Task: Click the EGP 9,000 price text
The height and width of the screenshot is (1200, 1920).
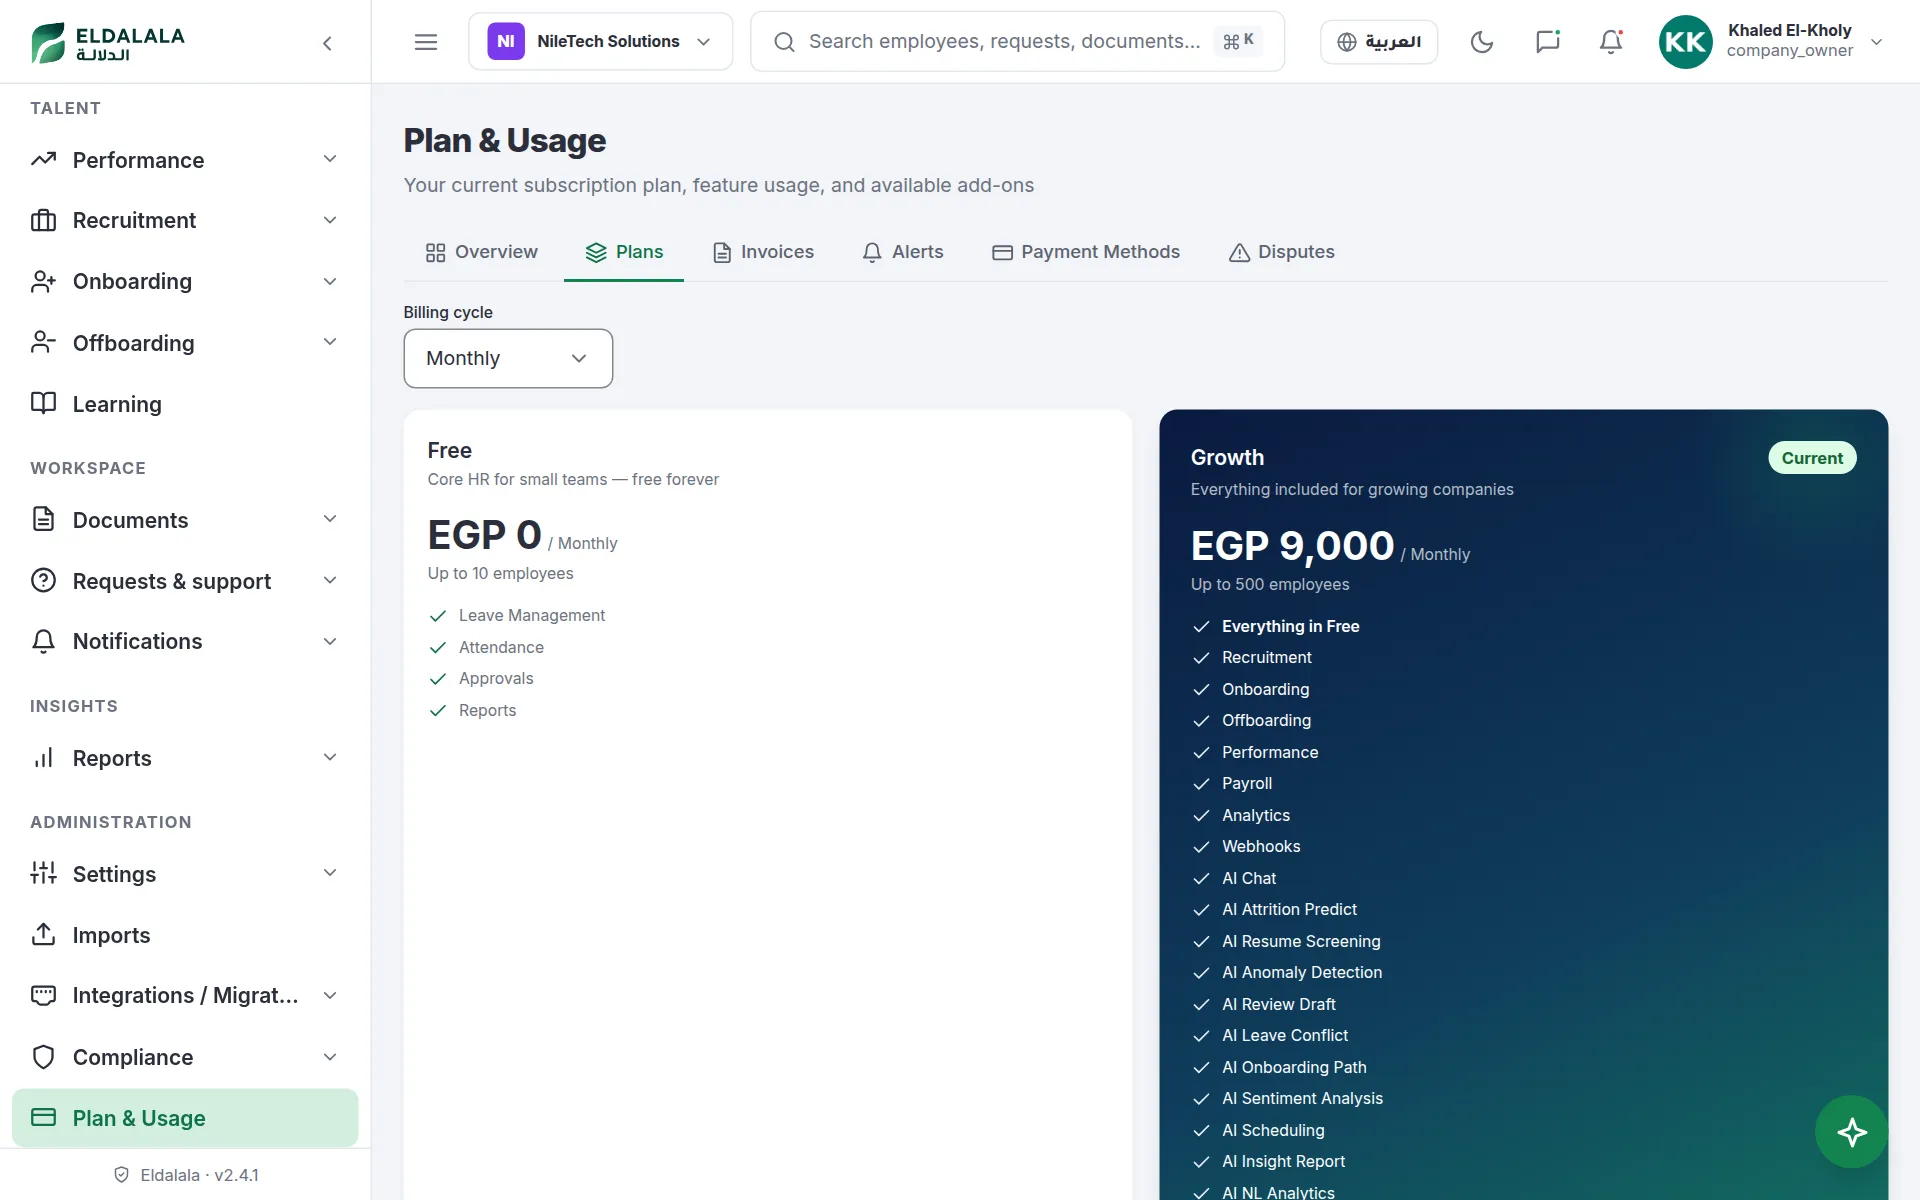Action: [1292, 546]
